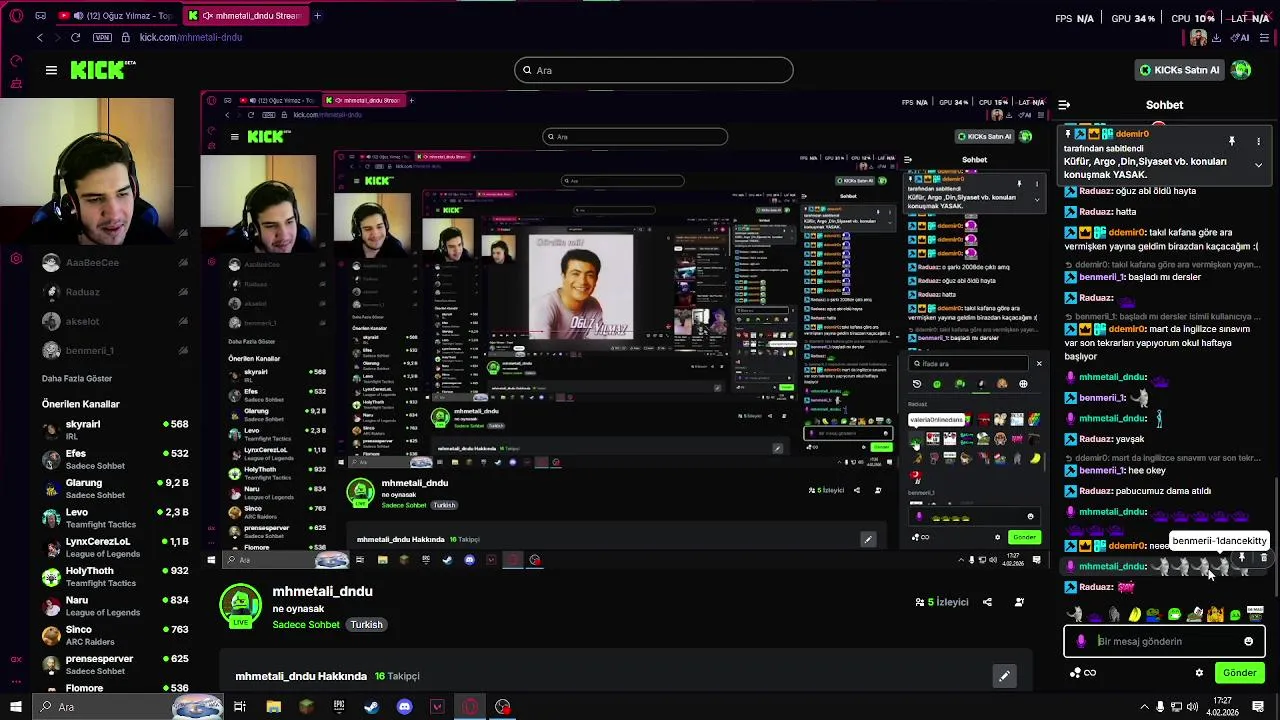
Task: Click the Kick search field
Action: (654, 70)
